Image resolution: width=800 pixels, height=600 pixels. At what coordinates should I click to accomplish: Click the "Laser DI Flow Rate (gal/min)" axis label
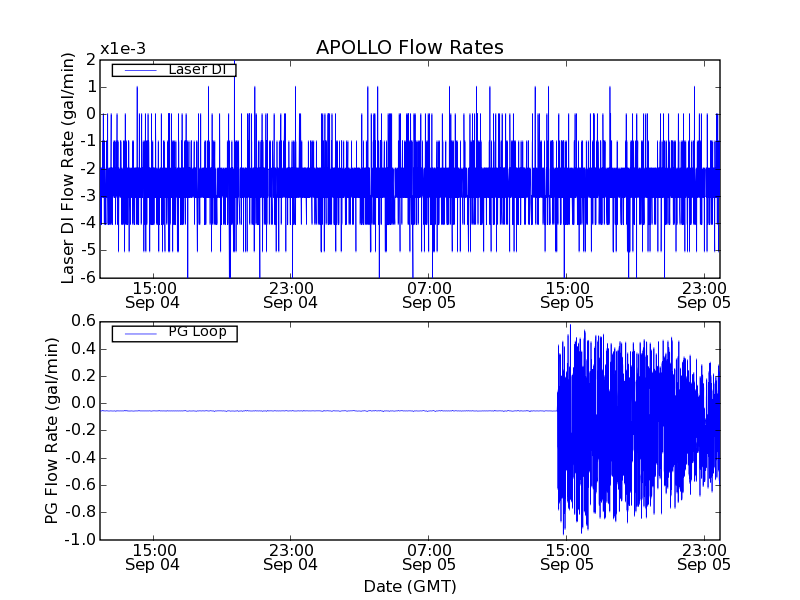pyautogui.click(x=68, y=168)
